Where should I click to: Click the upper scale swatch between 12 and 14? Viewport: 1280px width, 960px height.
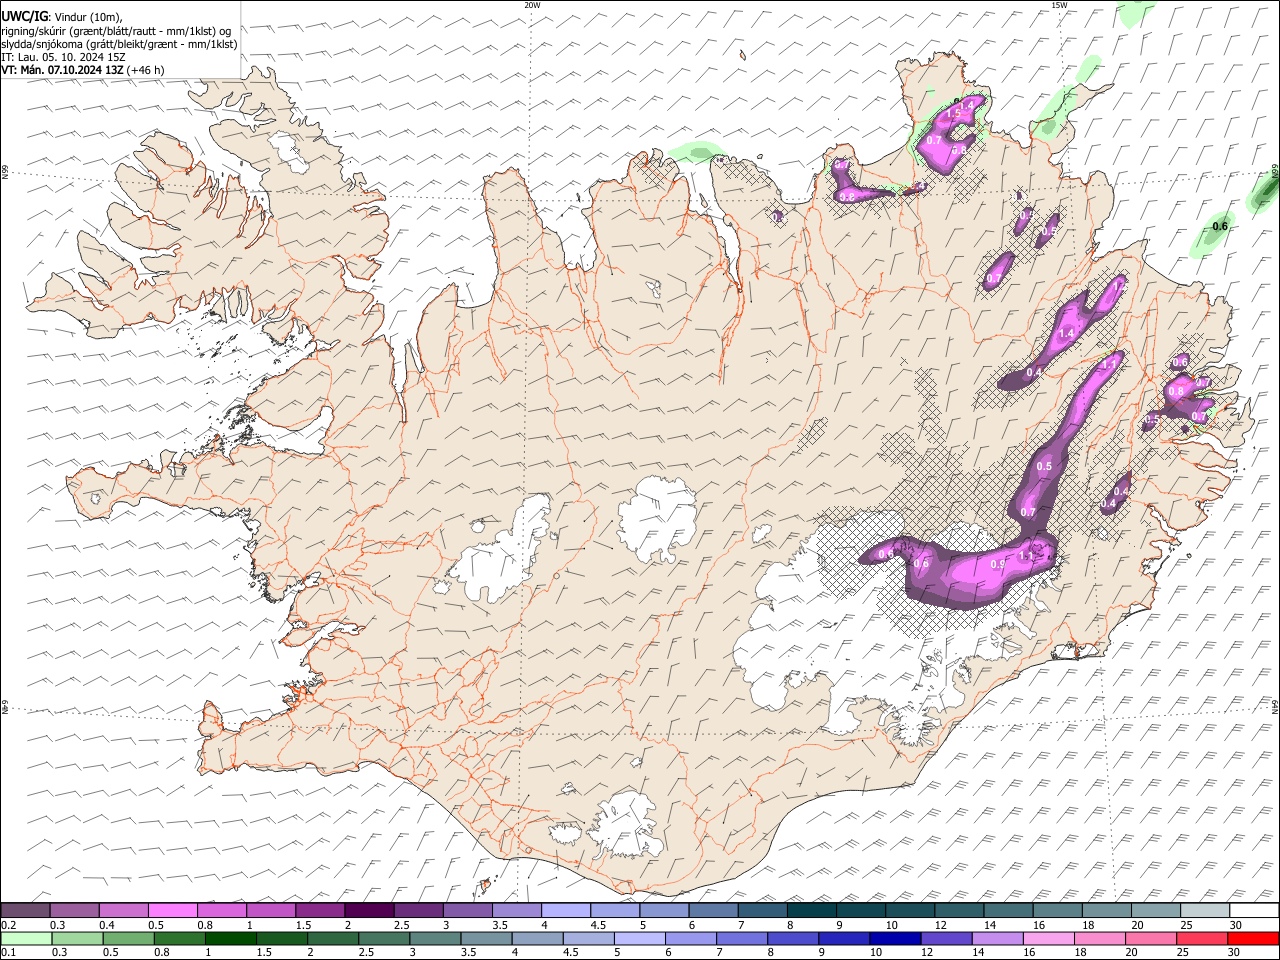point(959,910)
